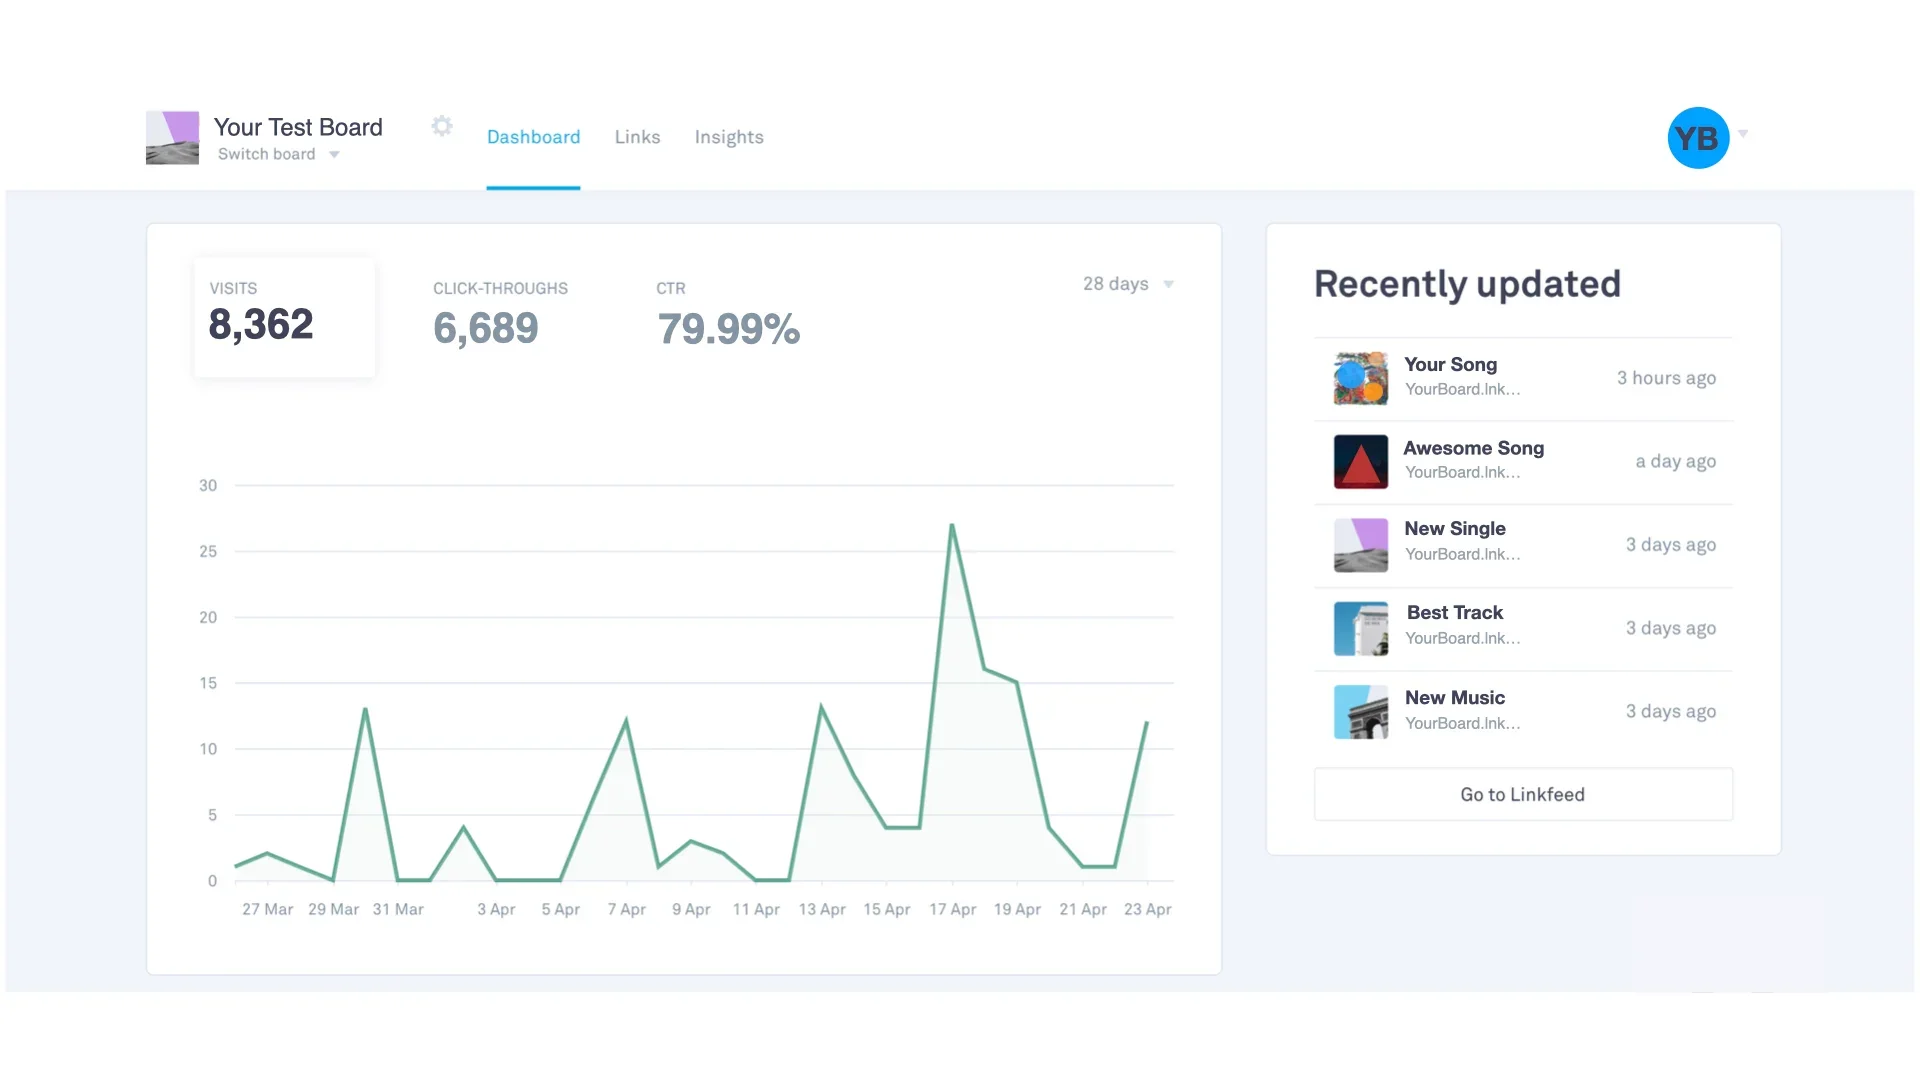Click the 17 Apr peak on chart

(x=952, y=525)
